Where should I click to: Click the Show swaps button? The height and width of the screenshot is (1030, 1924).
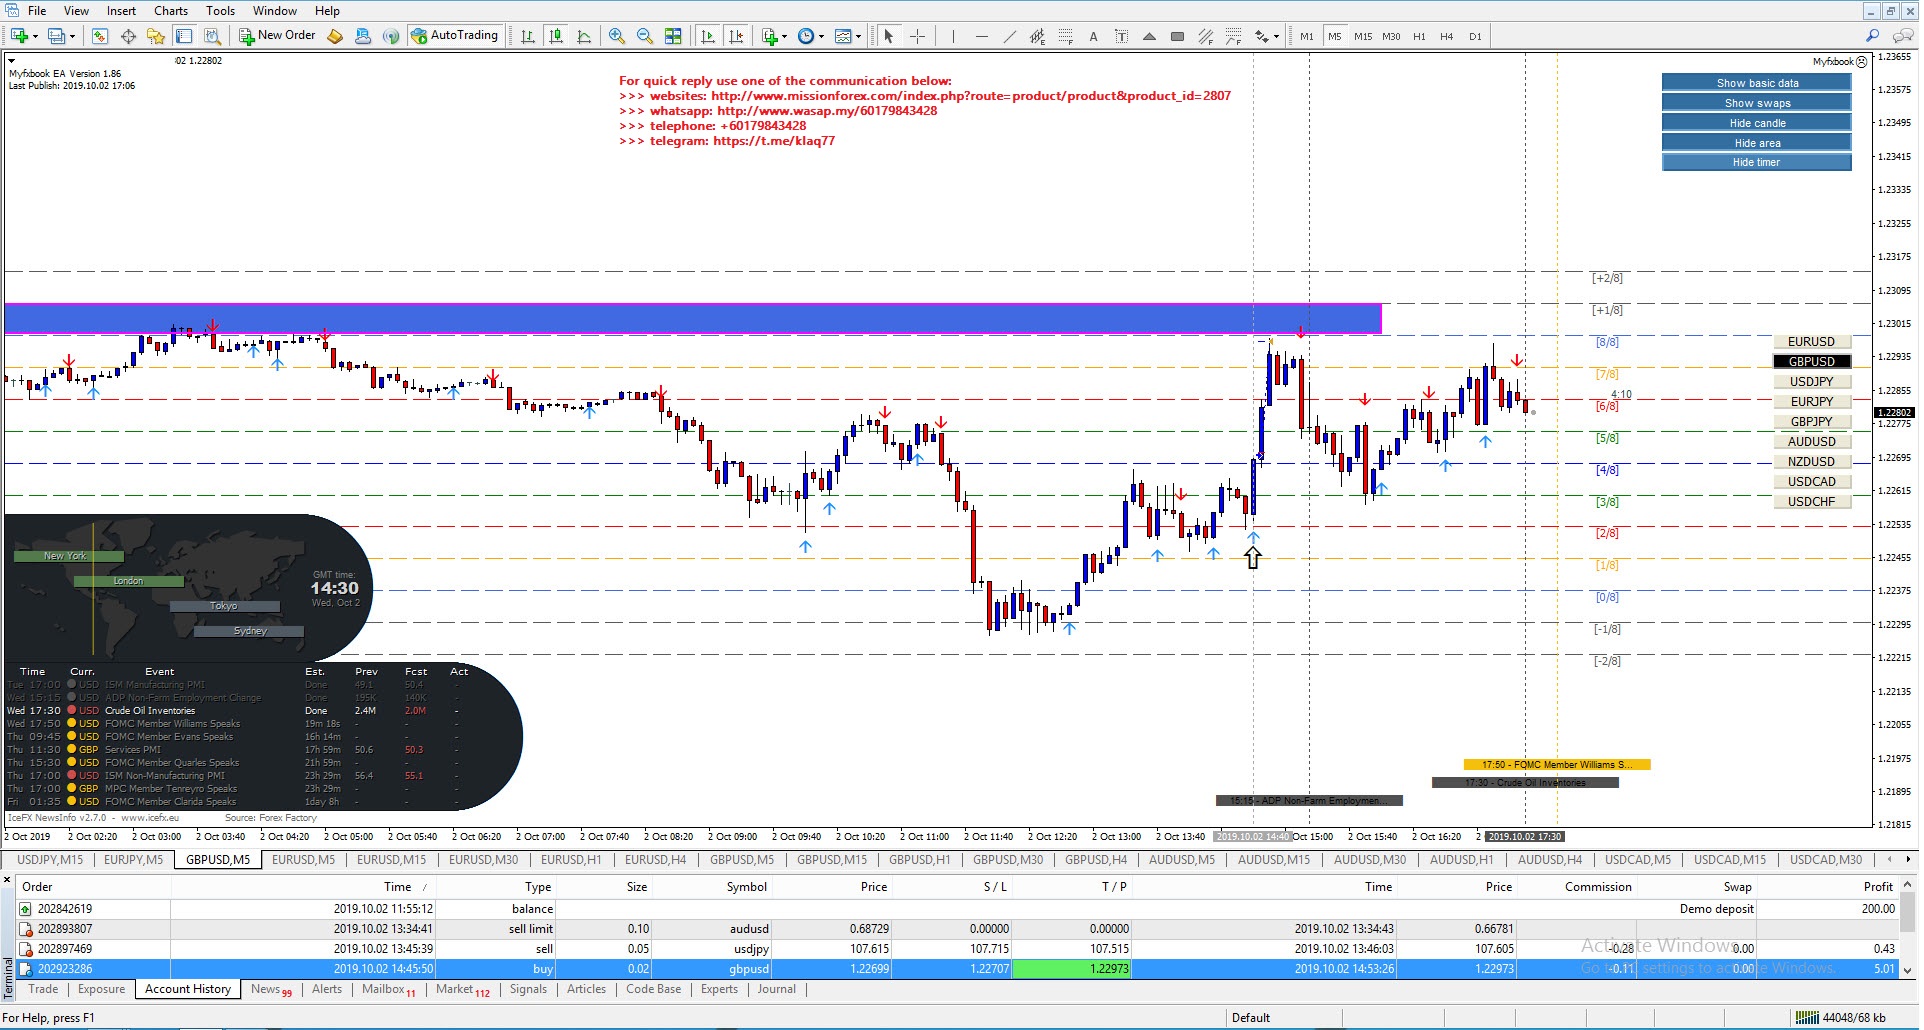pos(1757,103)
